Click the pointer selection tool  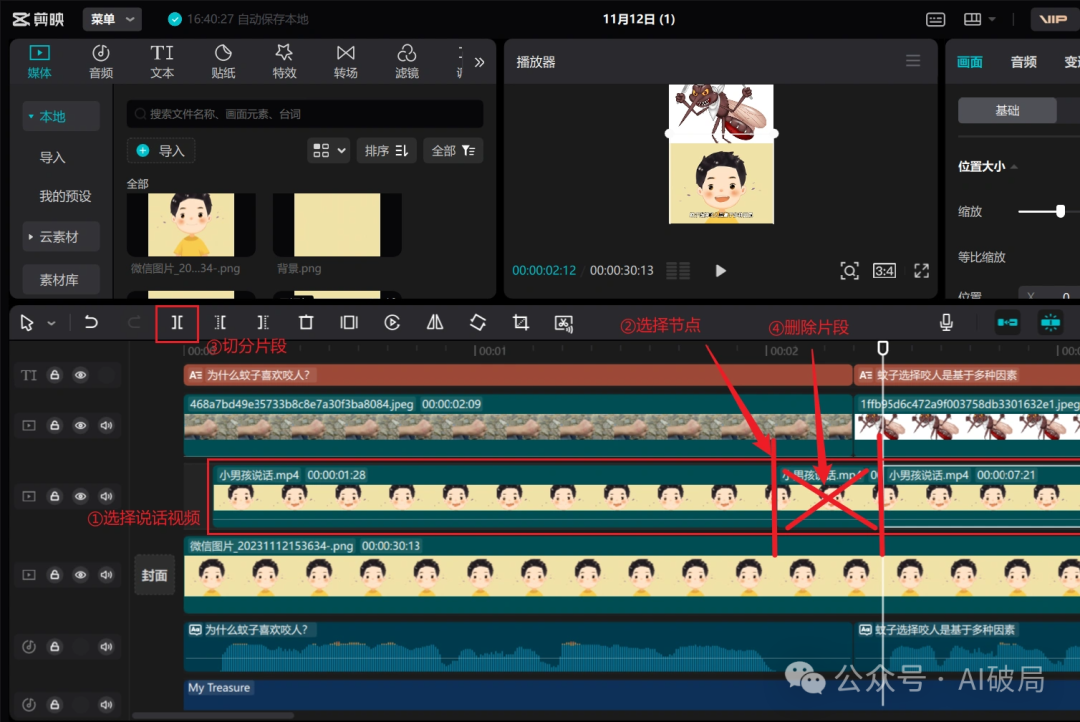27,322
